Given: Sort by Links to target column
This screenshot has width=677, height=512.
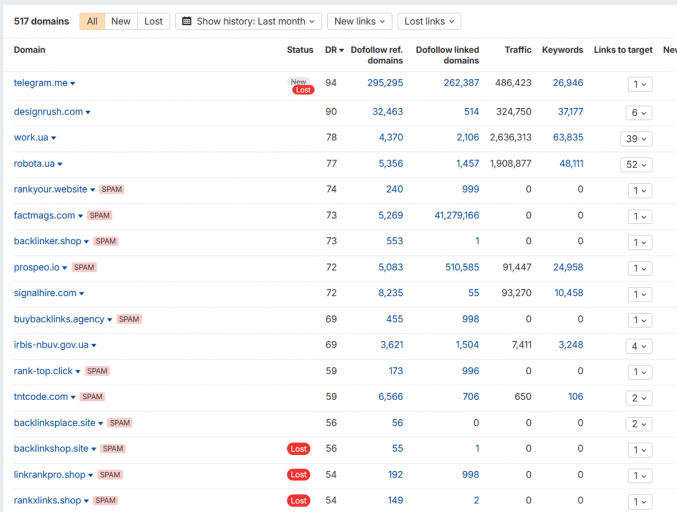Looking at the screenshot, I should [623, 50].
